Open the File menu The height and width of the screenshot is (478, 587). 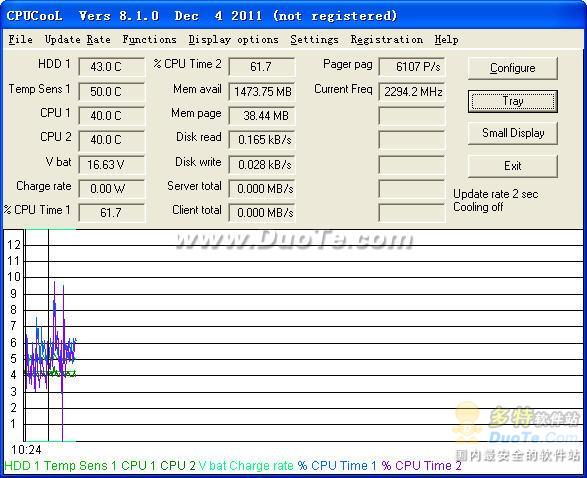tap(21, 39)
